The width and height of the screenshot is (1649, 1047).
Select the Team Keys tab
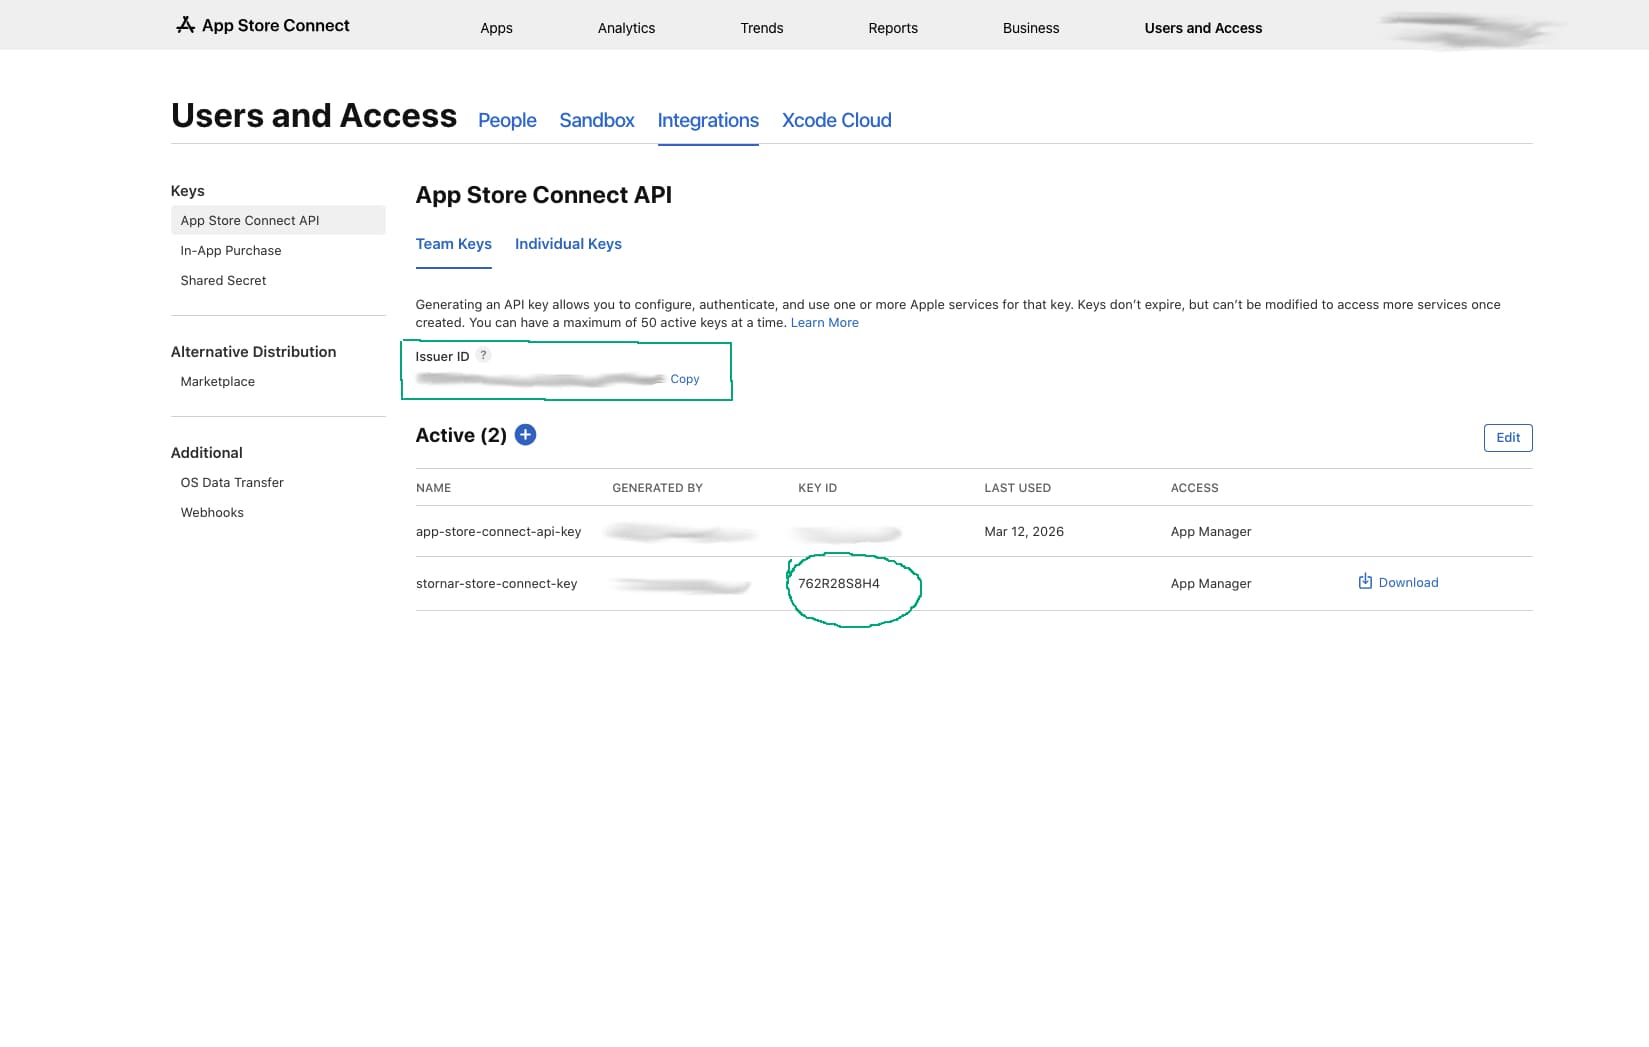454,244
